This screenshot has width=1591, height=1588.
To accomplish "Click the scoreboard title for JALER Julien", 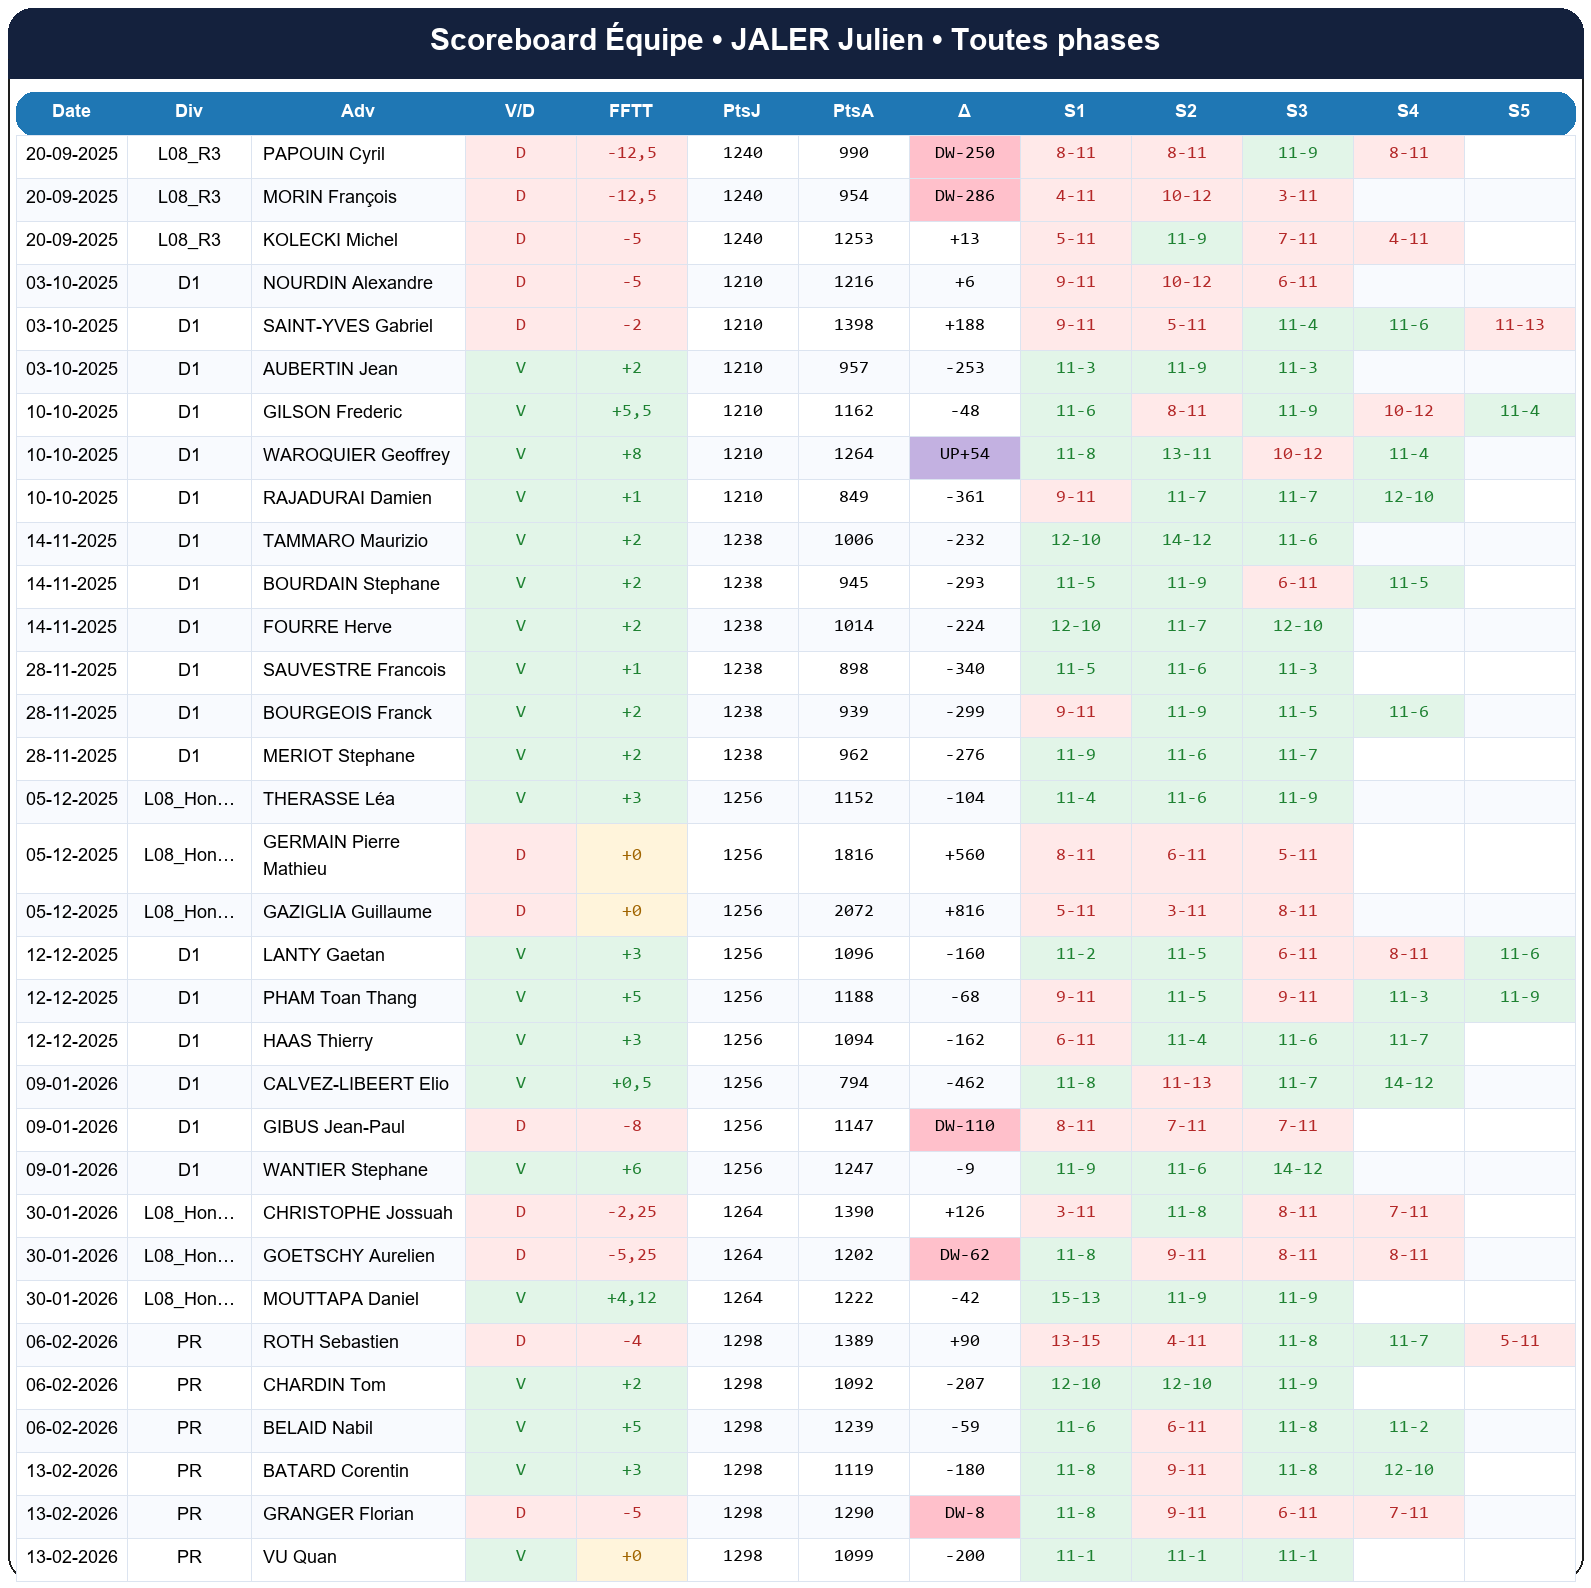I will pyautogui.click(x=795, y=40).
